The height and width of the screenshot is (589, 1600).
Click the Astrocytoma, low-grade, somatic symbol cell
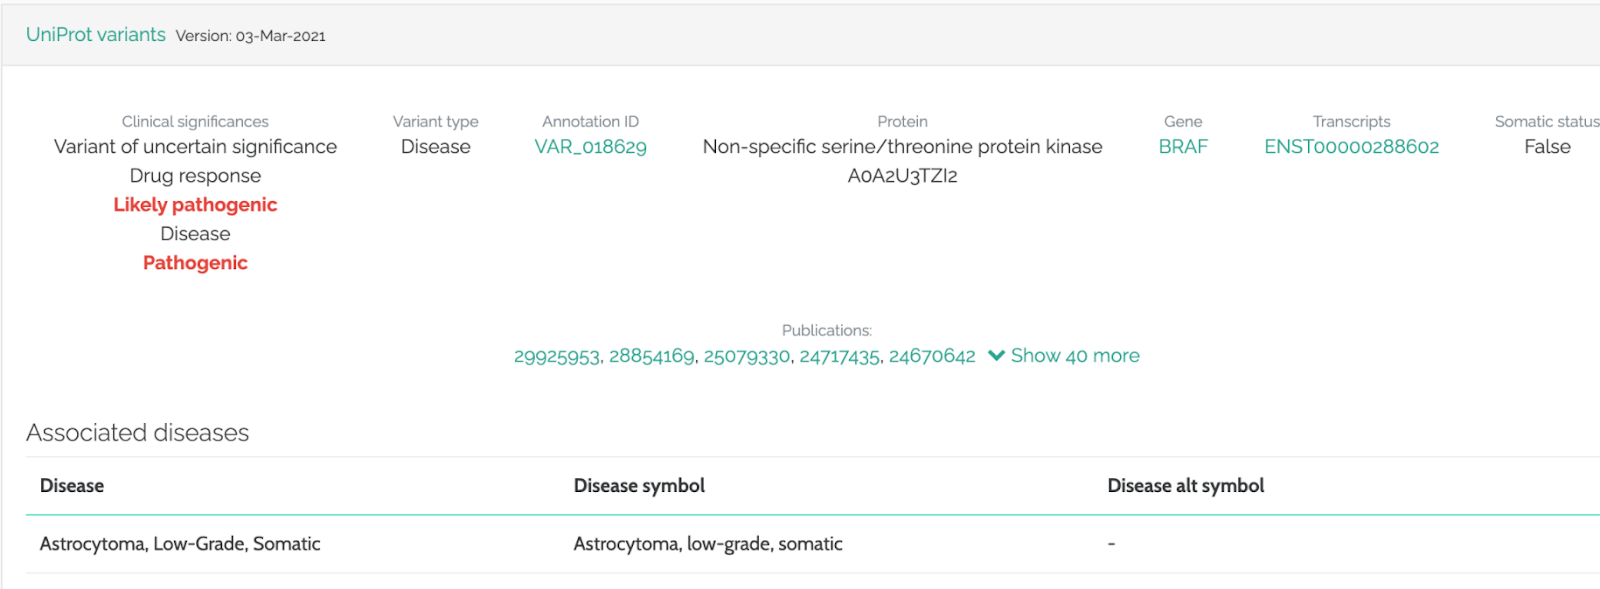tap(708, 544)
